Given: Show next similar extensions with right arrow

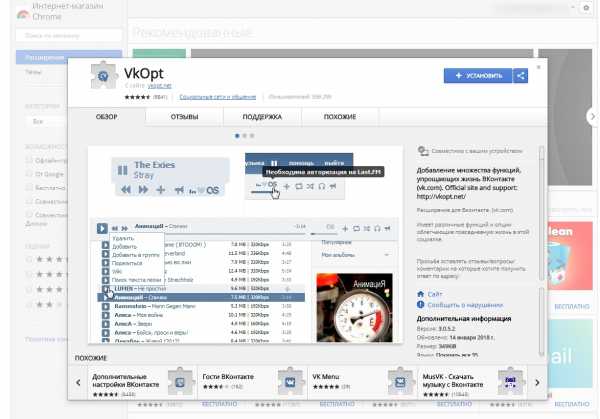Looking at the screenshot, I should (537, 382).
